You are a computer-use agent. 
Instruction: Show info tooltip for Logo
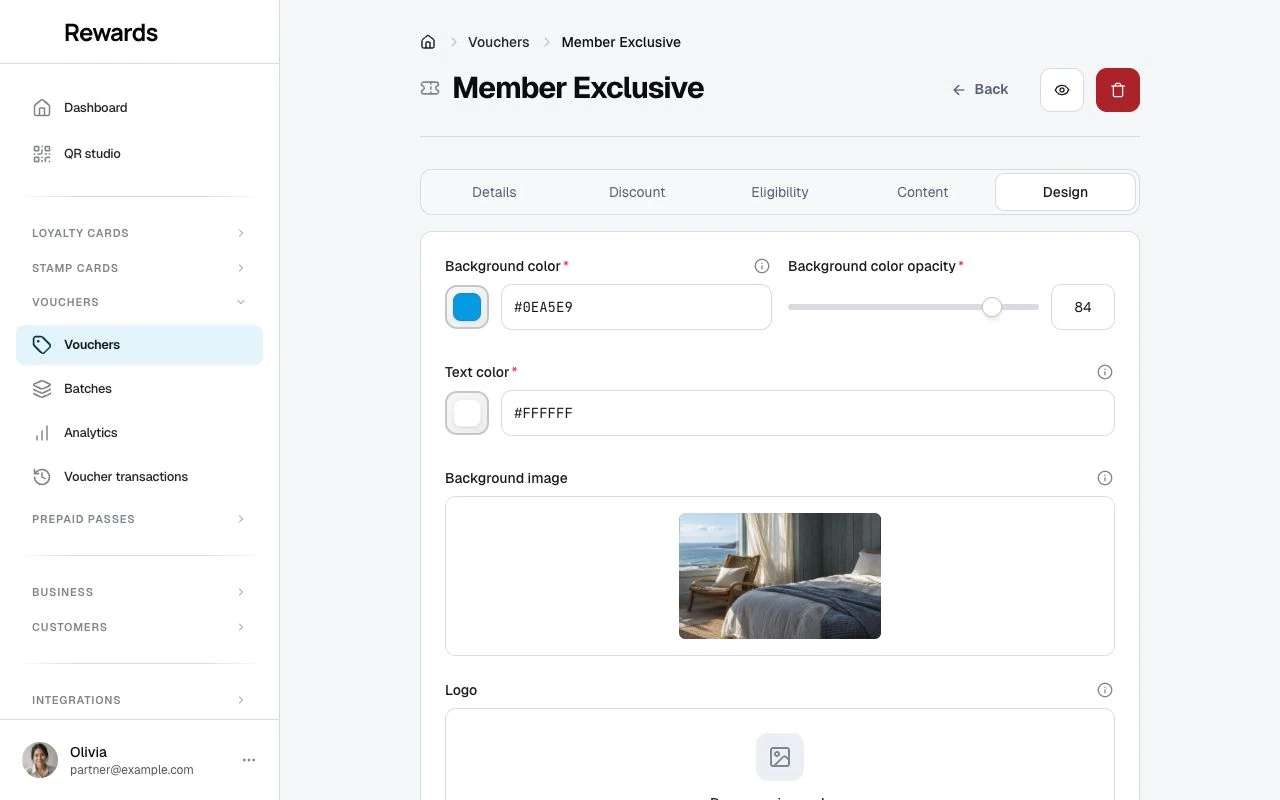tap(1105, 690)
